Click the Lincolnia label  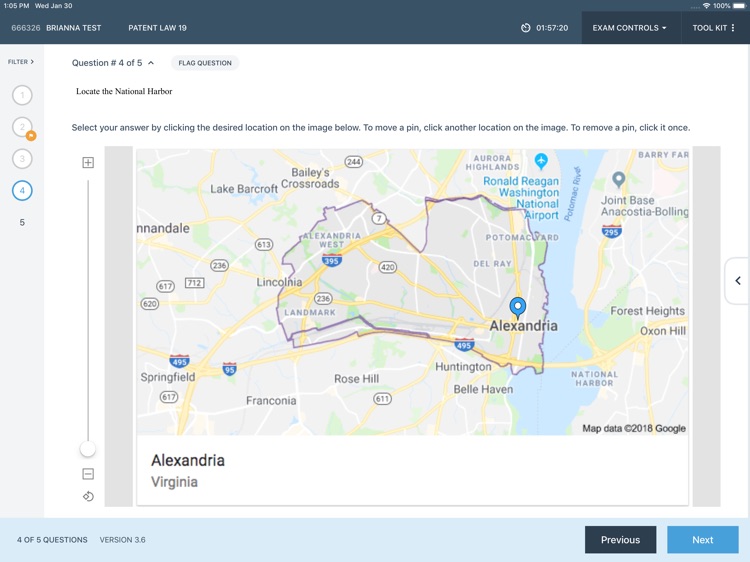[x=279, y=282]
